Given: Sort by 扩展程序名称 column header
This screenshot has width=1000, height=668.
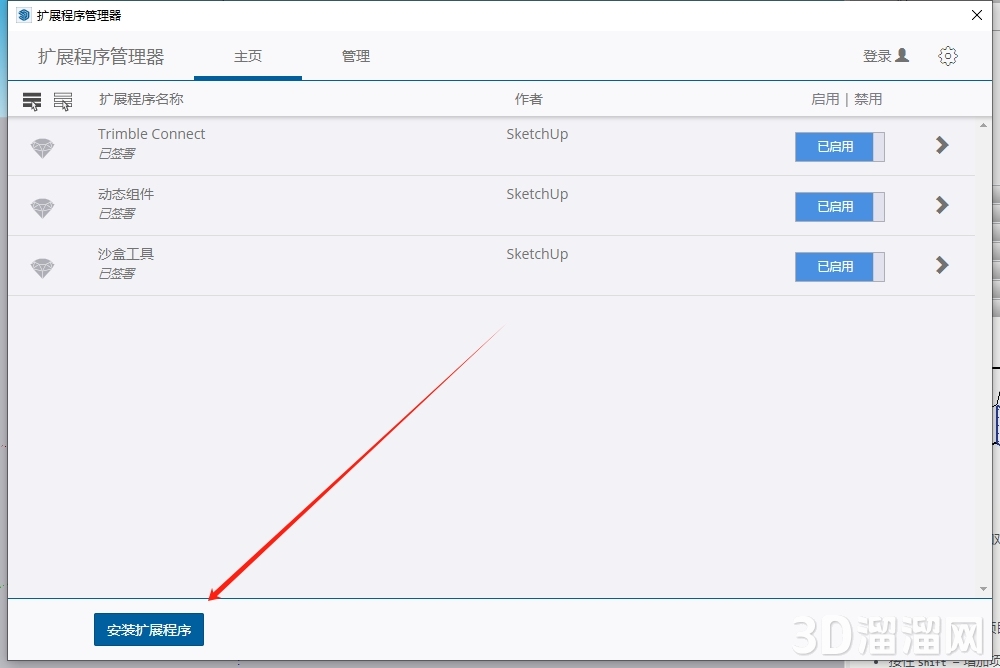Looking at the screenshot, I should coord(141,99).
